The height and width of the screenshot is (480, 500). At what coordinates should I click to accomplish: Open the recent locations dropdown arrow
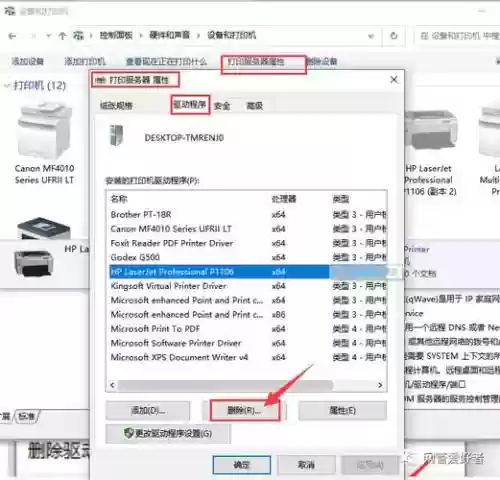tap(48, 36)
